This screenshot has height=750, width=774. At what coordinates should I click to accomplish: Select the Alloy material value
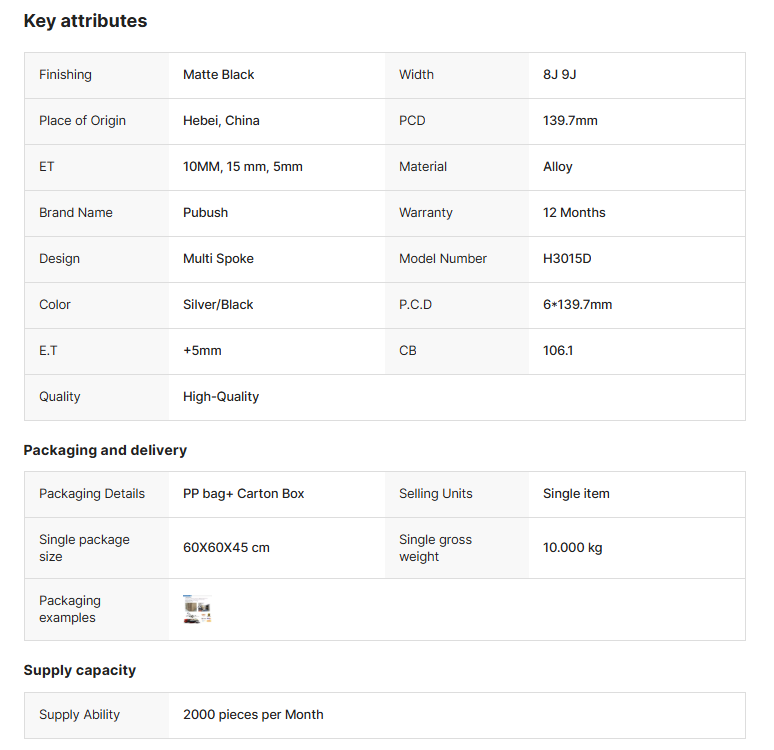tap(558, 167)
